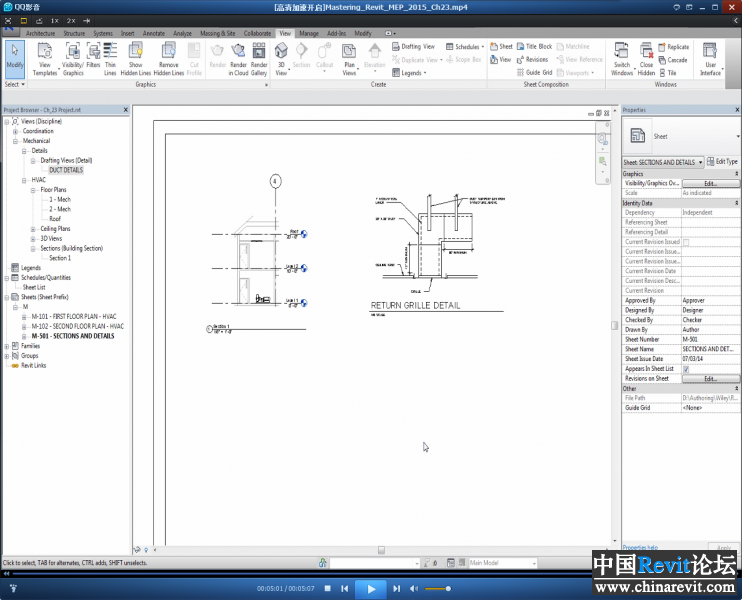Select DUCT DETAILS in Project Browser
The height and width of the screenshot is (600, 742).
click(x=66, y=170)
